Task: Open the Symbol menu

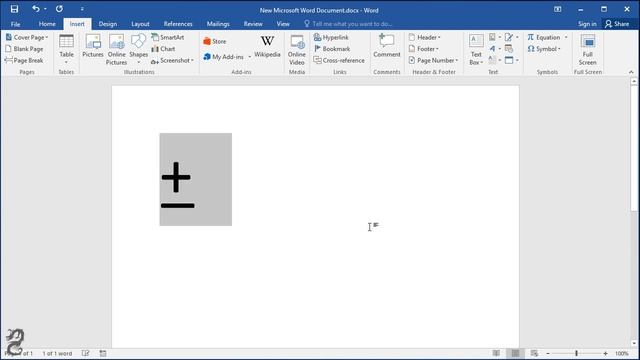Action: pos(544,49)
